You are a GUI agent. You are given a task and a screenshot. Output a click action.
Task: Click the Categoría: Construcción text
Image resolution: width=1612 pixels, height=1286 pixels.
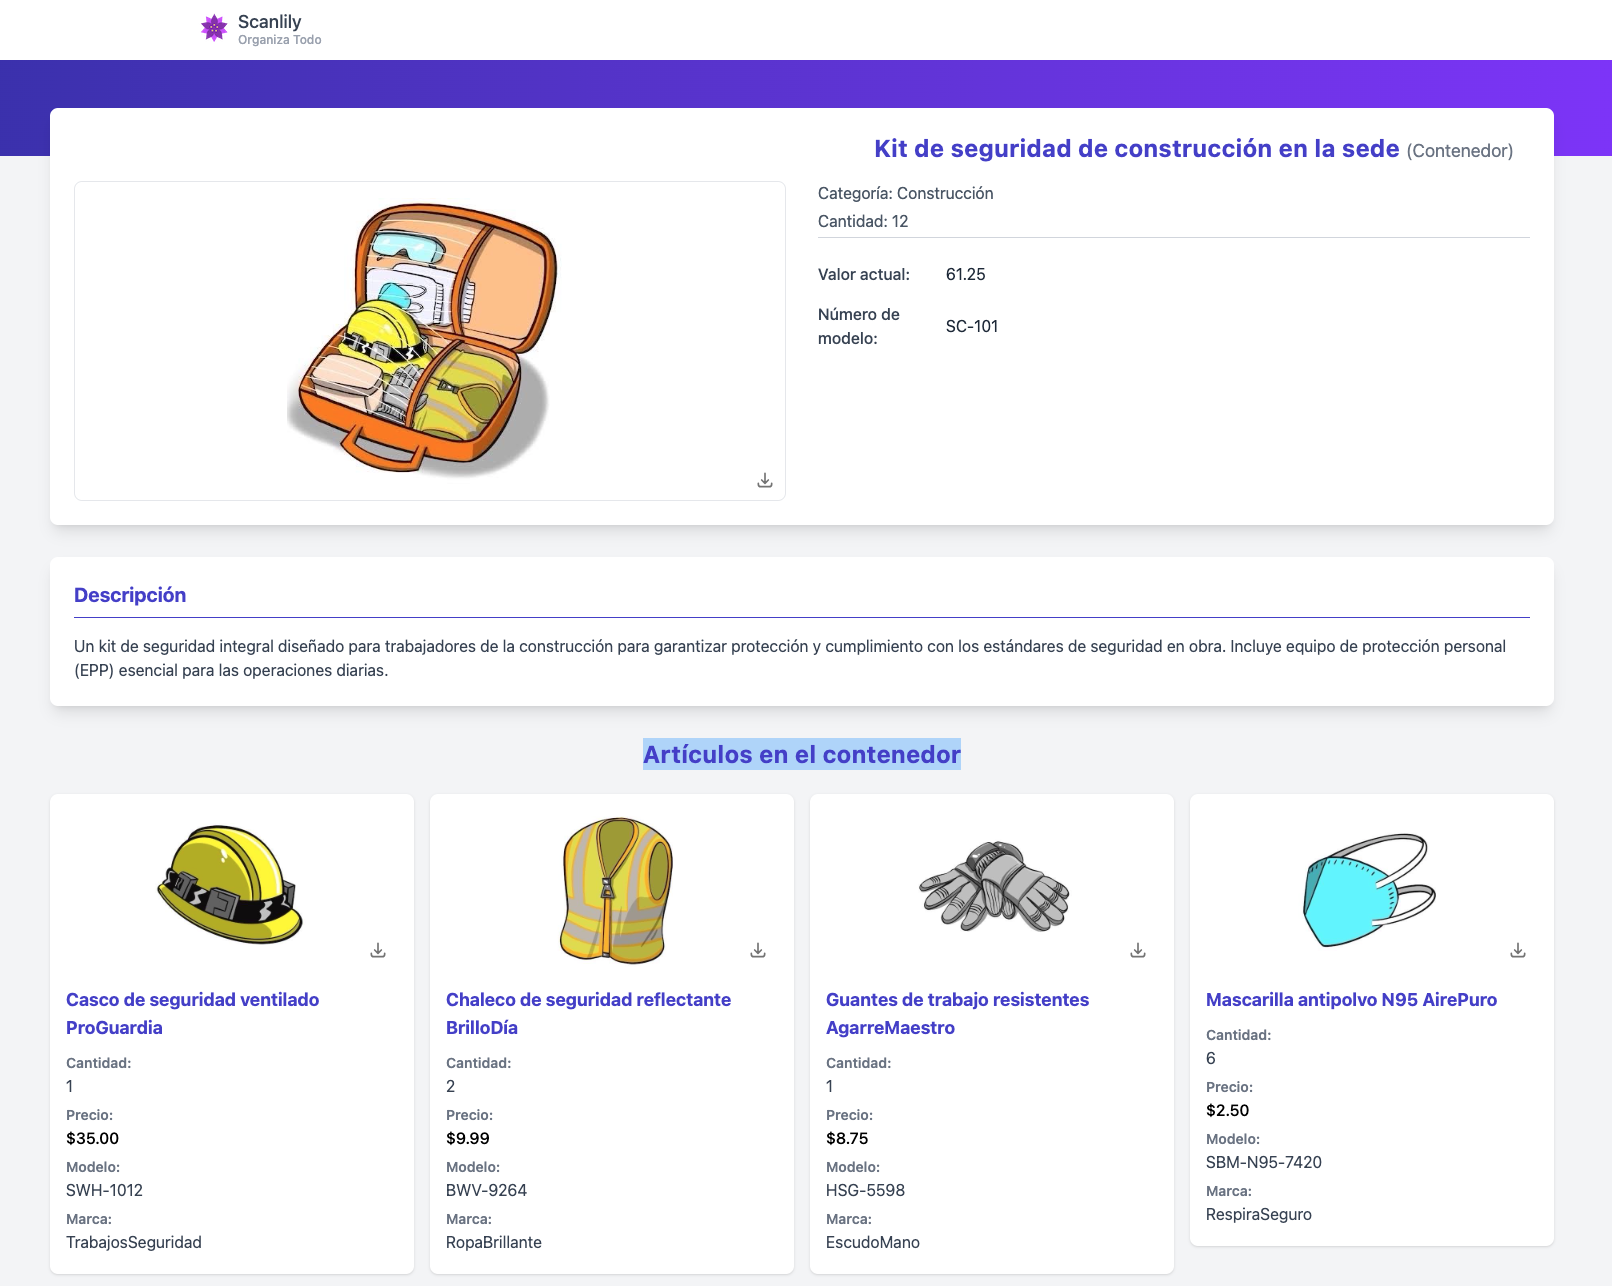tap(906, 193)
